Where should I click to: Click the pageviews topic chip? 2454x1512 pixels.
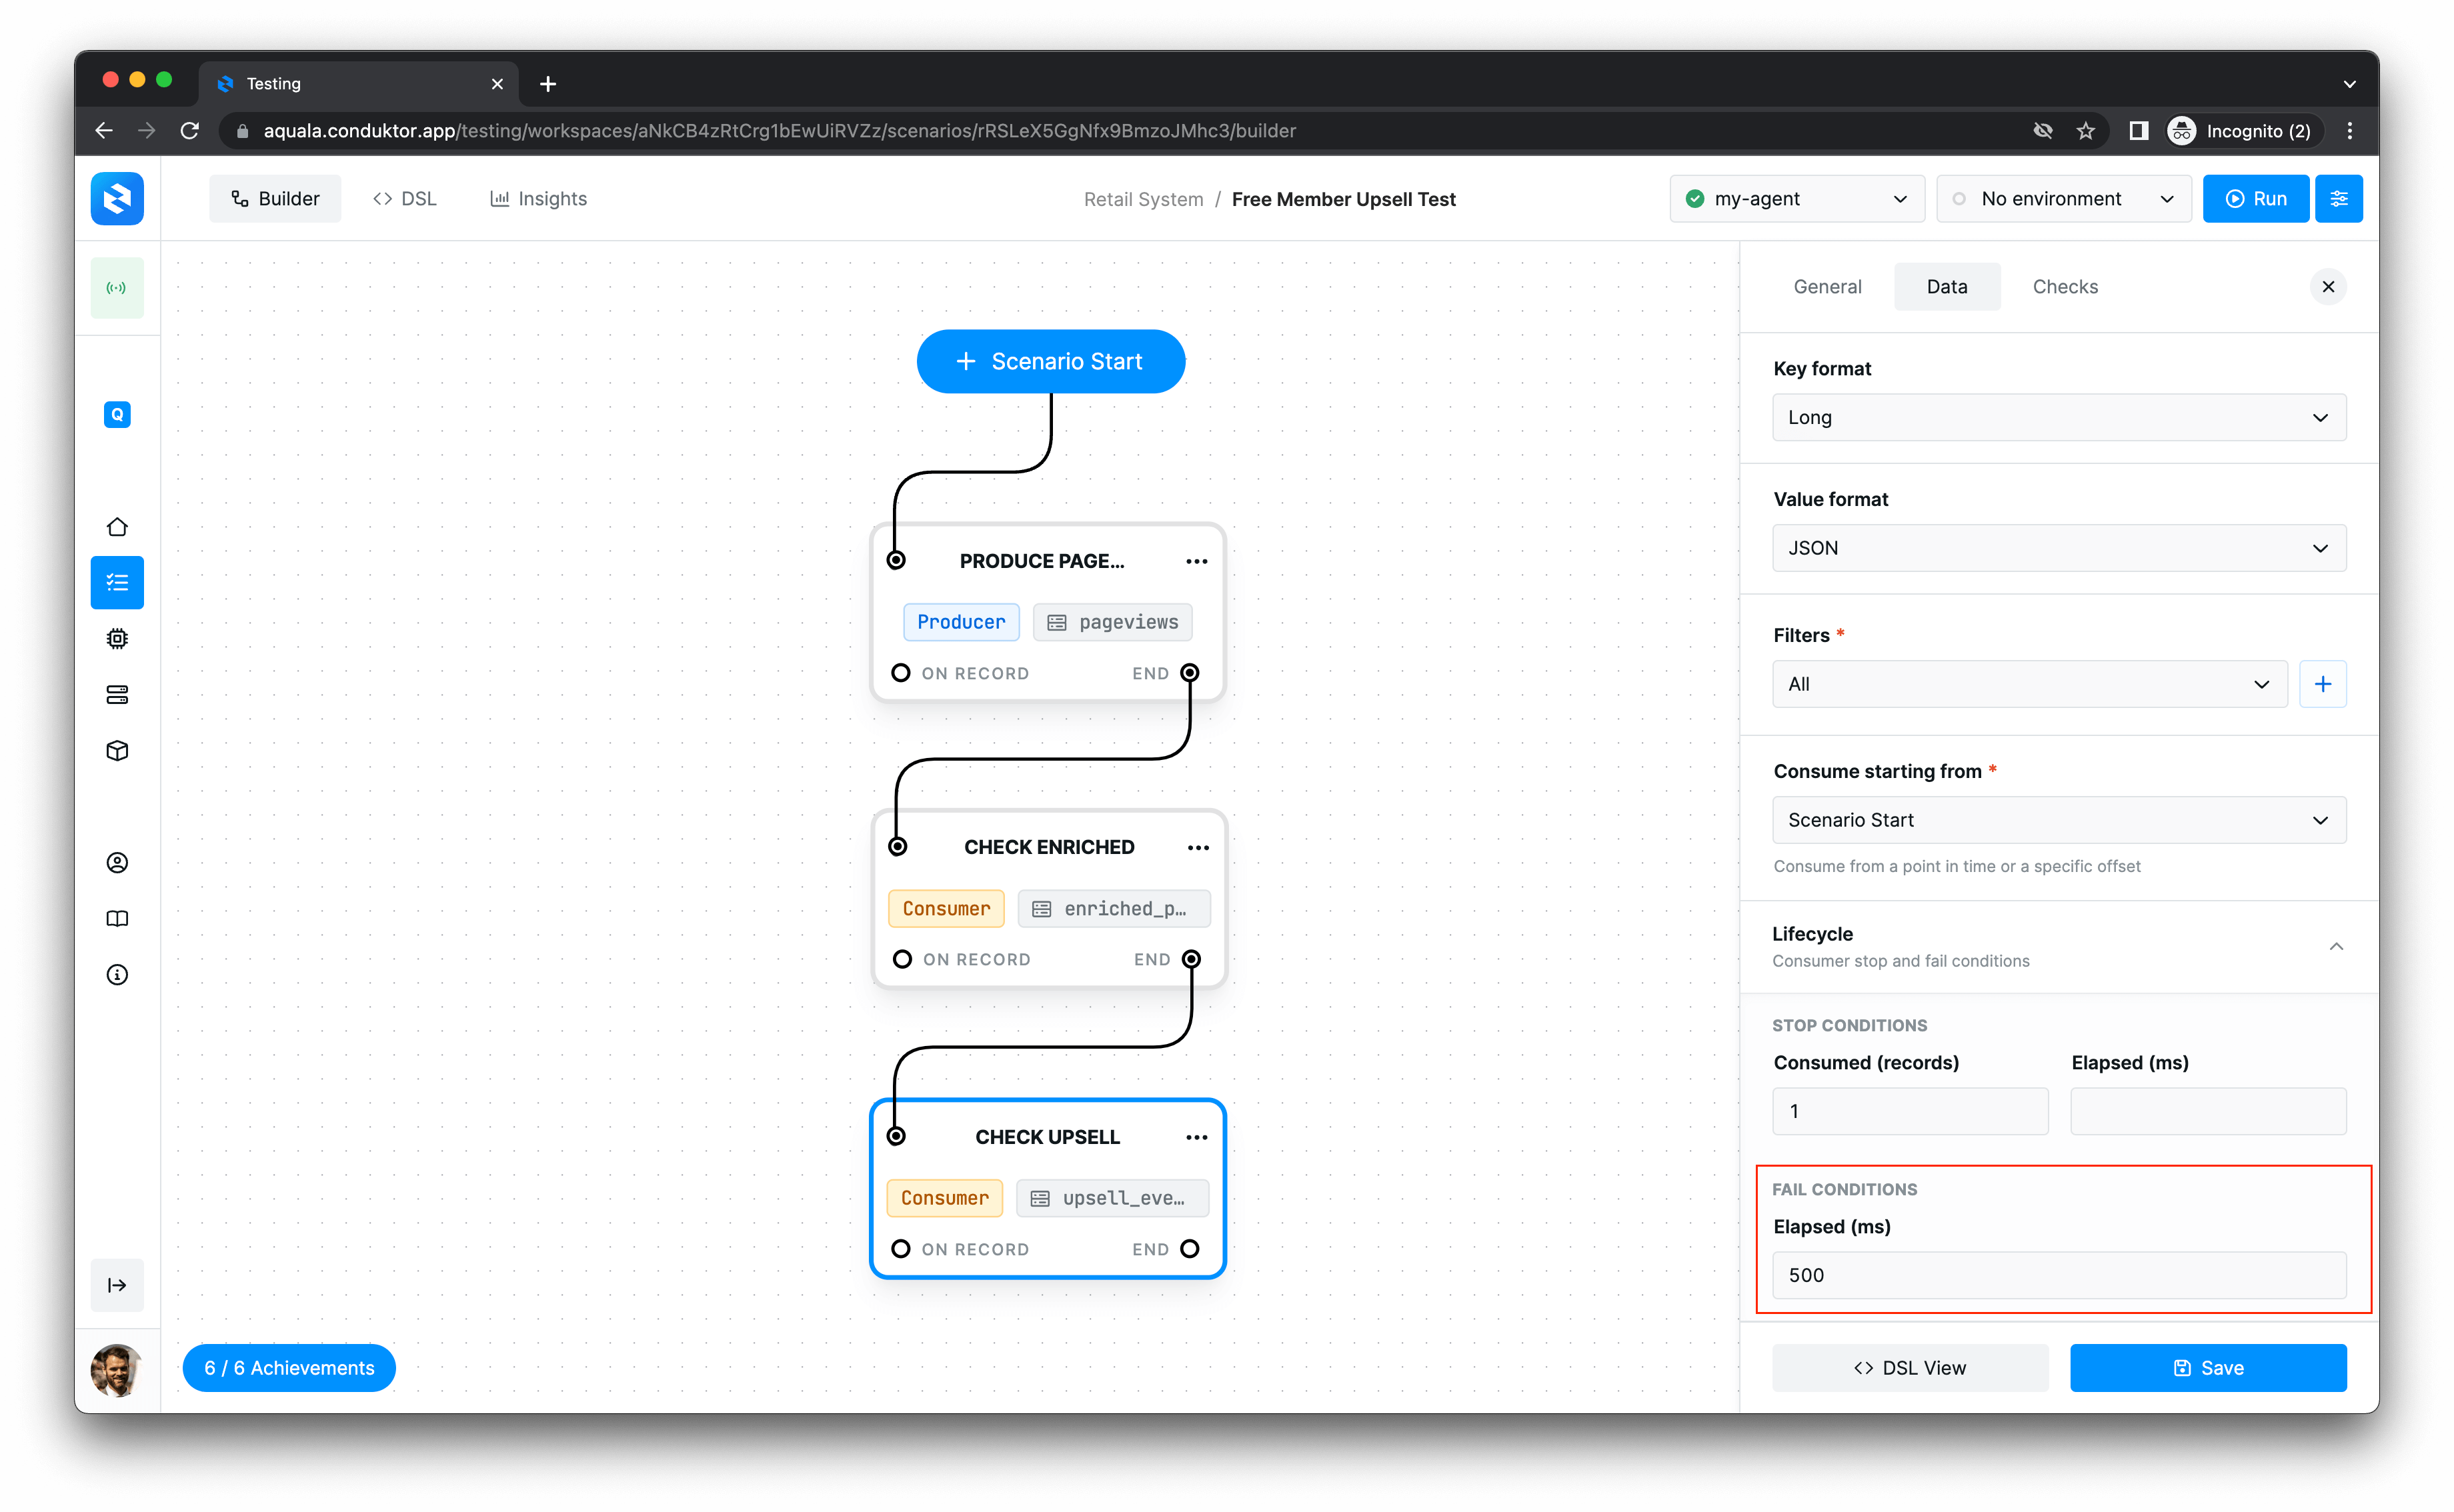pyautogui.click(x=1112, y=622)
